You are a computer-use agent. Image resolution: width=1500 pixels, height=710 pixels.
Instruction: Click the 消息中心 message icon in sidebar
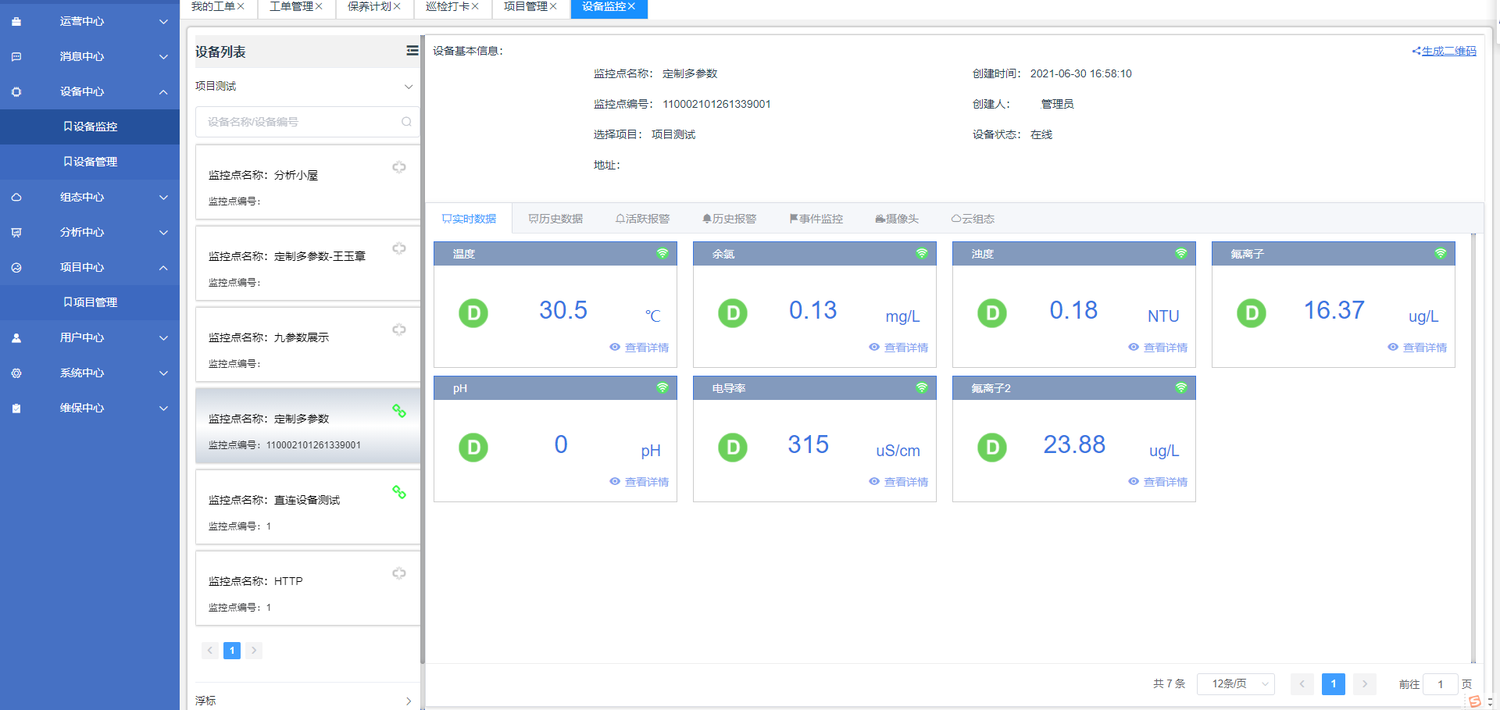(16, 57)
